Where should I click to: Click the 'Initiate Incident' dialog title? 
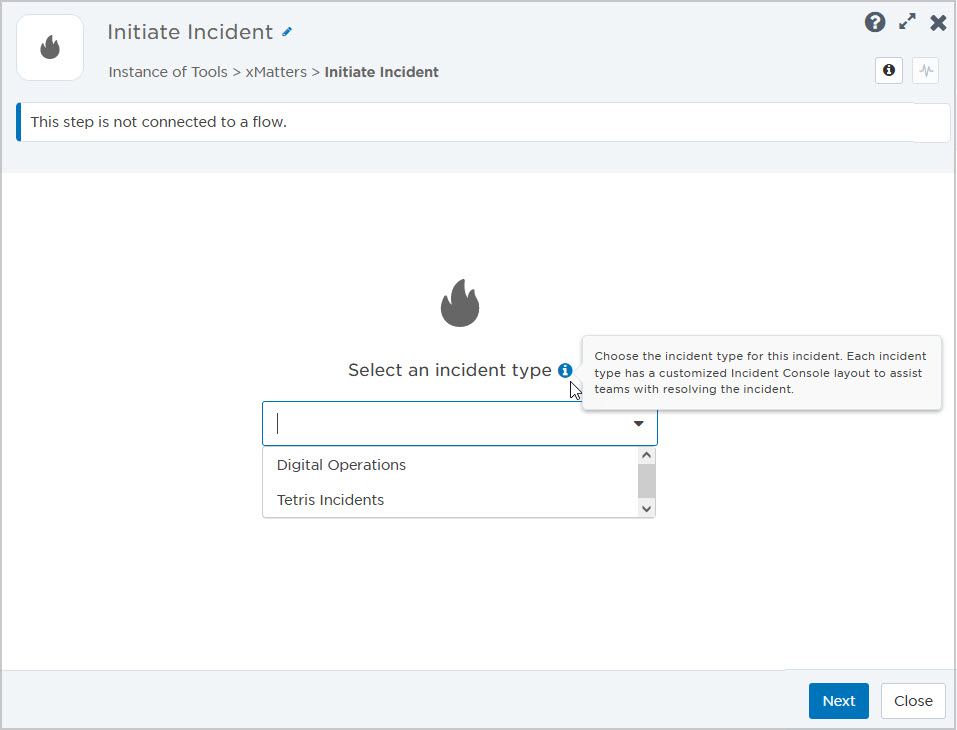190,32
